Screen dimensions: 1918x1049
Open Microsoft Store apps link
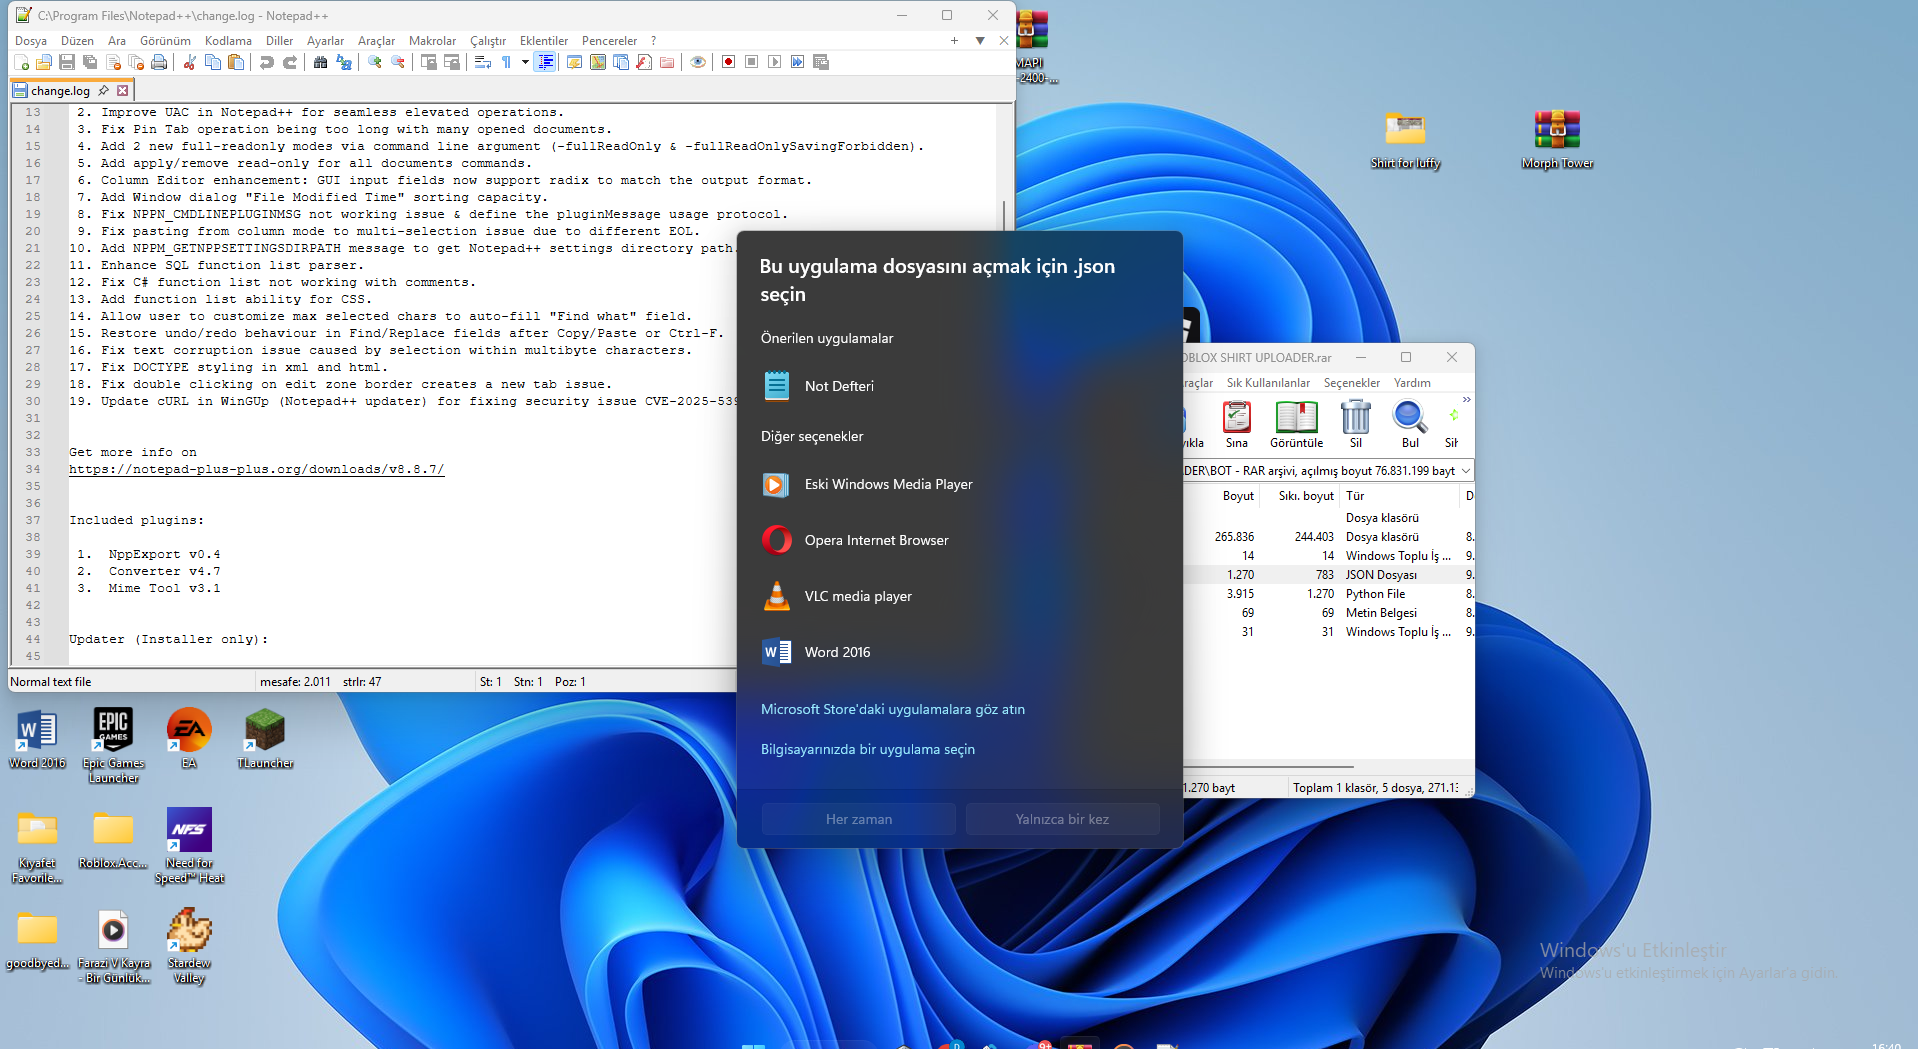coord(893,709)
